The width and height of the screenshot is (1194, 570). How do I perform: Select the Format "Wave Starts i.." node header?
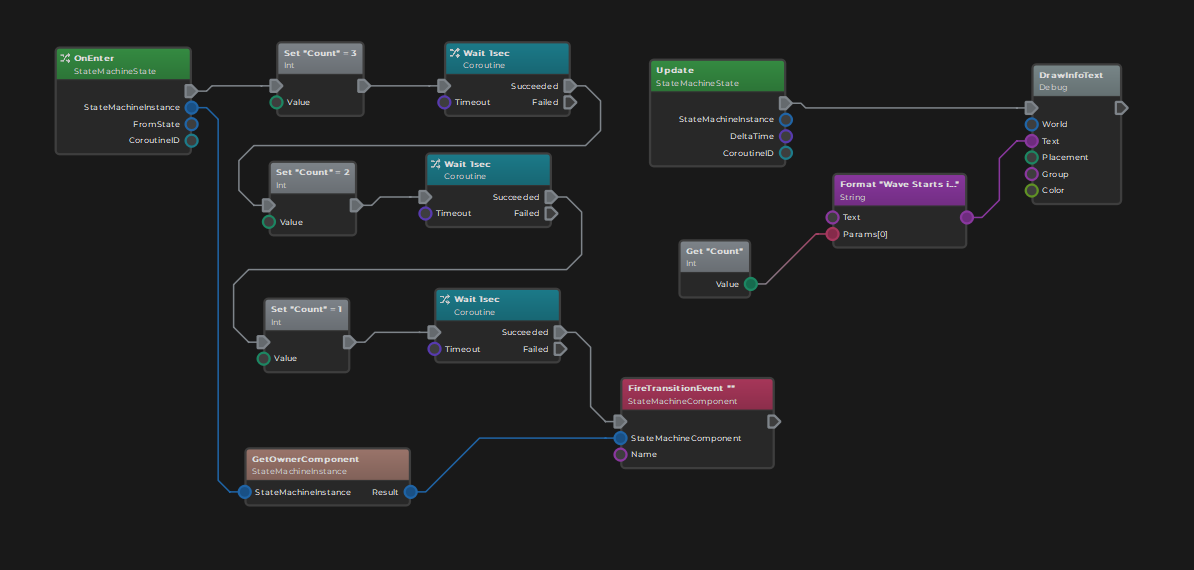[899, 190]
